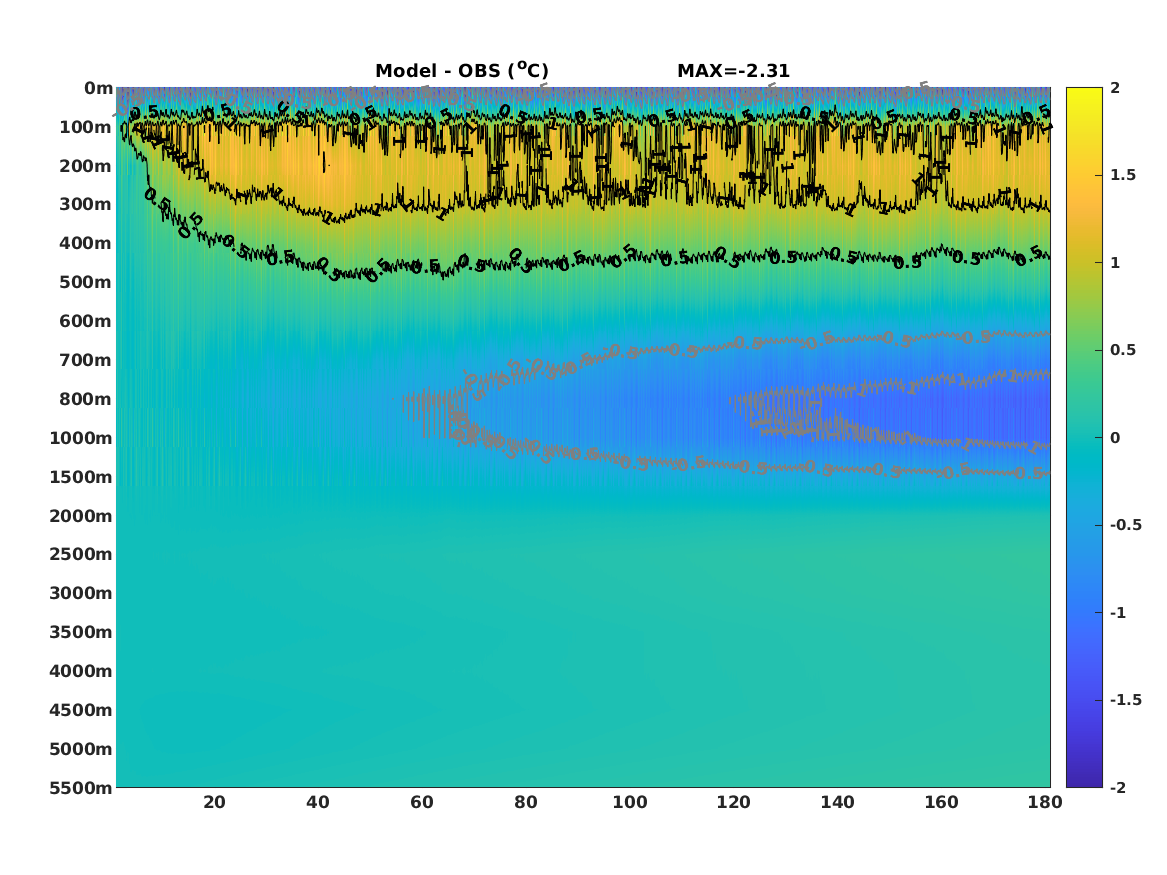Click the colorbar label '-1.5'
Image resolution: width=1167 pixels, height=875 pixels.
[1126, 700]
